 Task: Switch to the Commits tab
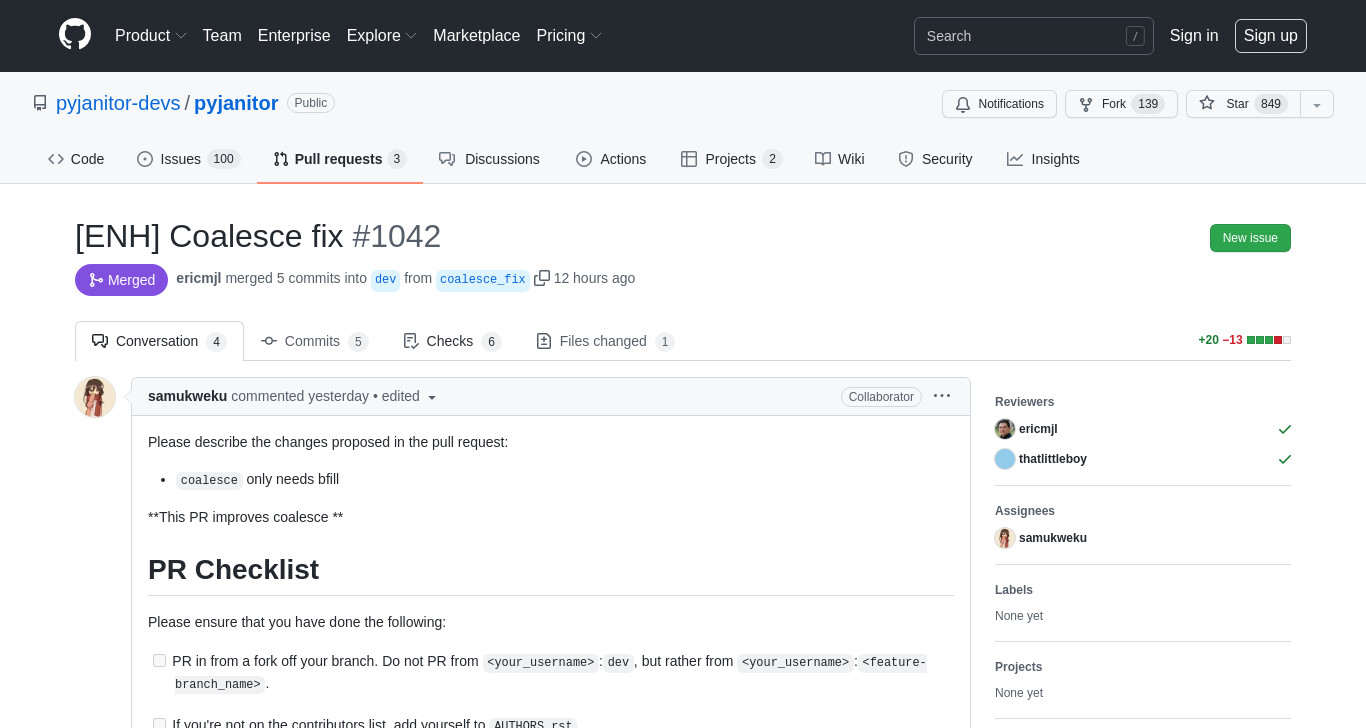(x=314, y=341)
